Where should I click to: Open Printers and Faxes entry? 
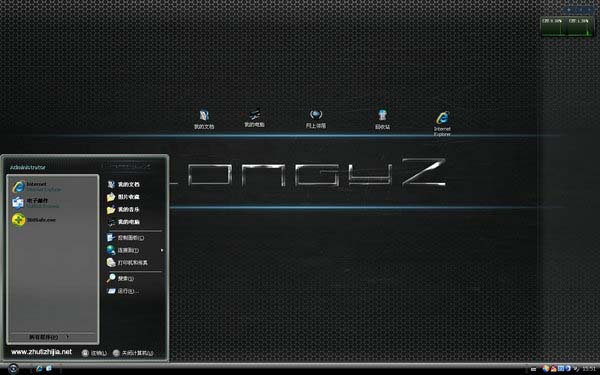[127, 262]
